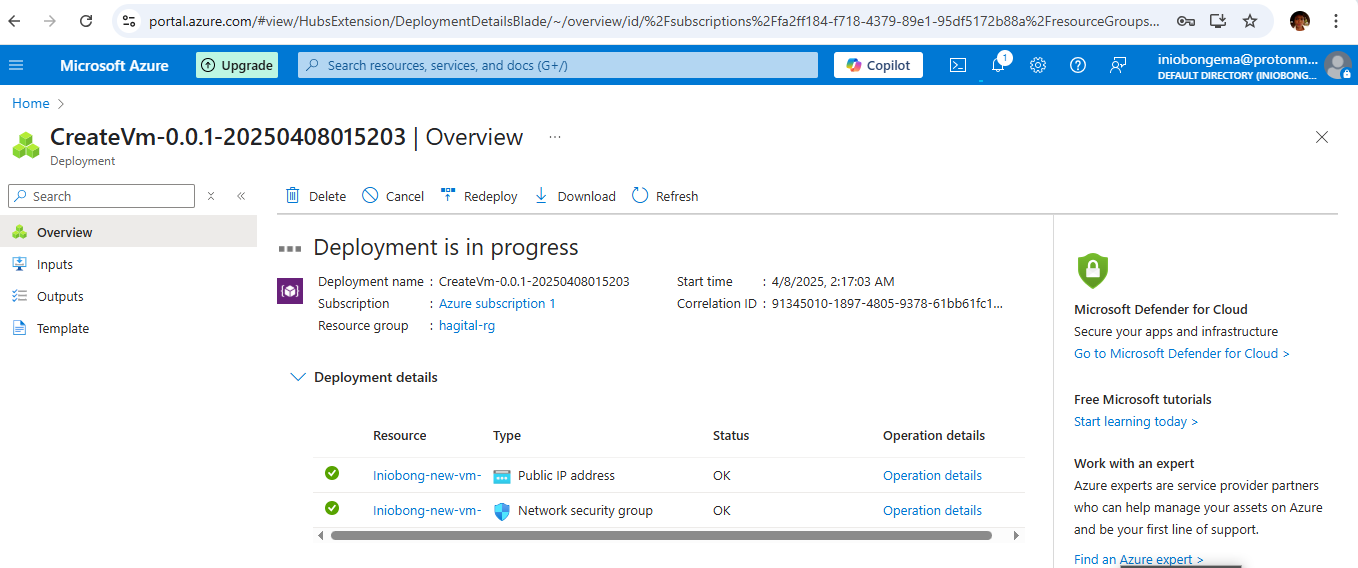Screen dimensions: 1358x568
Task: Click Cancel to stop the deployment
Action: (x=393, y=196)
